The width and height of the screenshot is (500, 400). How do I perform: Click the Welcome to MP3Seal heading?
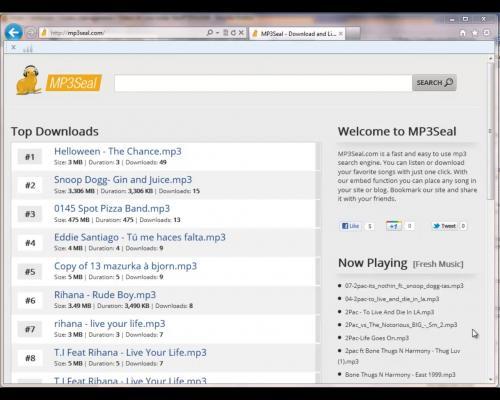coord(397,131)
